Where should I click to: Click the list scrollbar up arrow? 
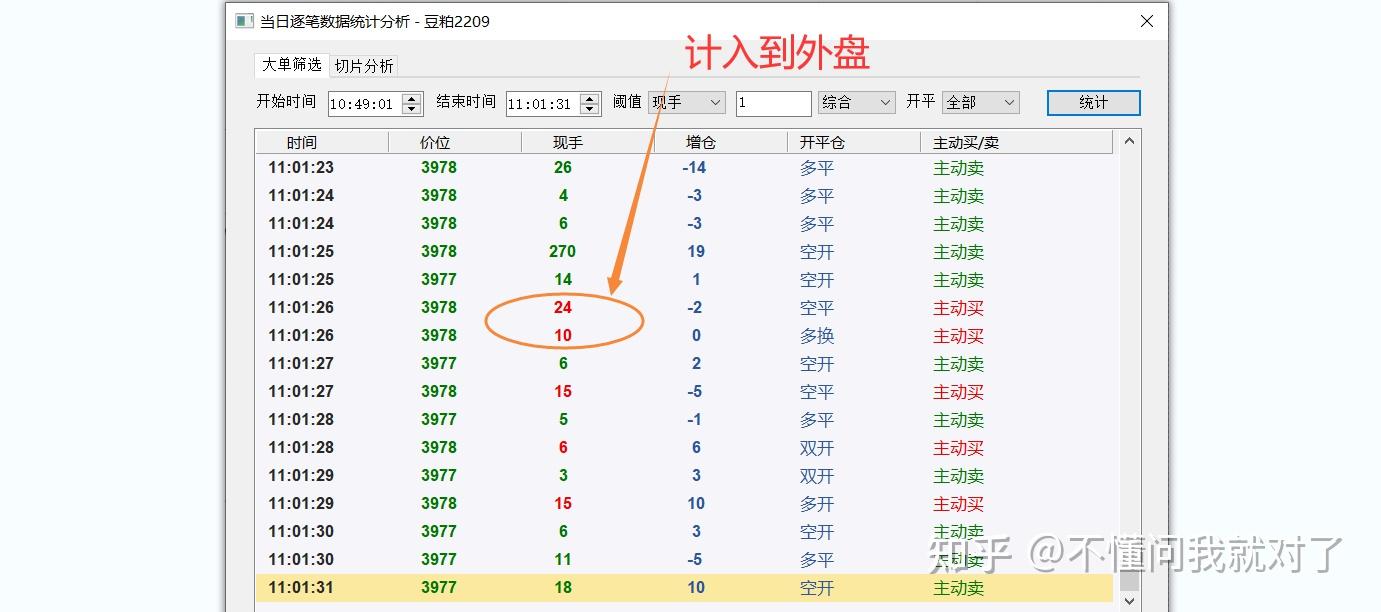point(1129,141)
